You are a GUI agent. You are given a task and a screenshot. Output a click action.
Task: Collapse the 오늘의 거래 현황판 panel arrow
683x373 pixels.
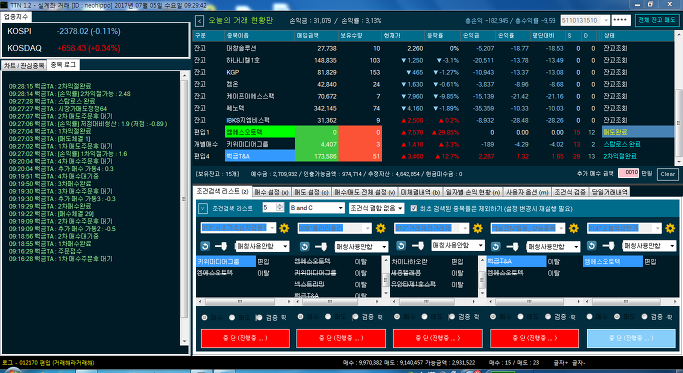[x=199, y=21]
